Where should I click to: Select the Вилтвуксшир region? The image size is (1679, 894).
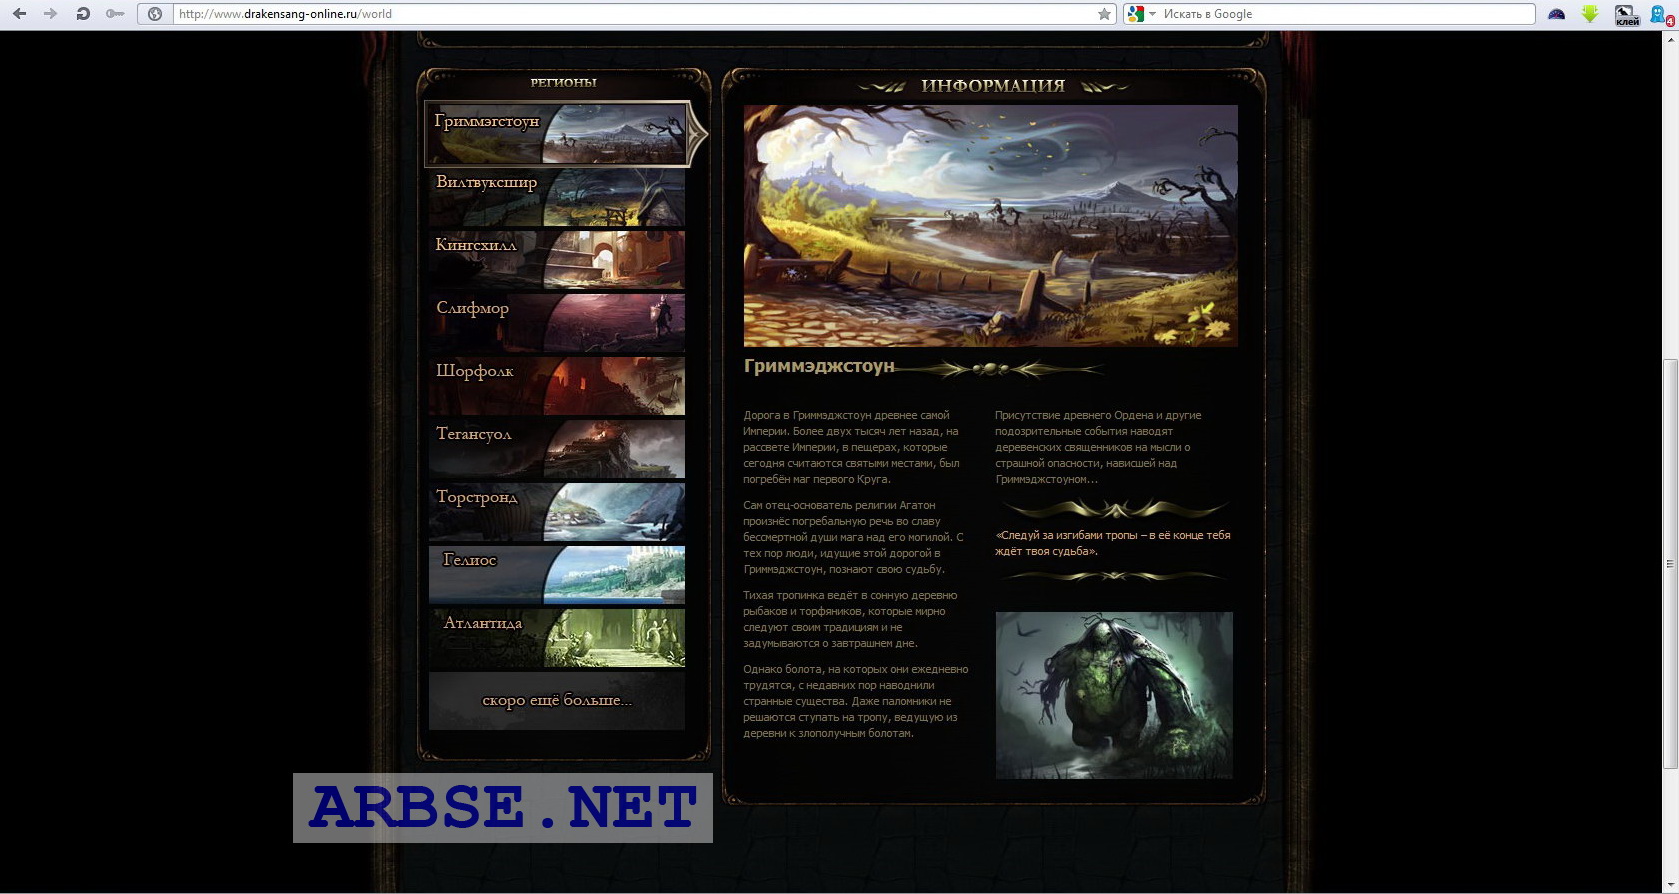[x=557, y=197]
